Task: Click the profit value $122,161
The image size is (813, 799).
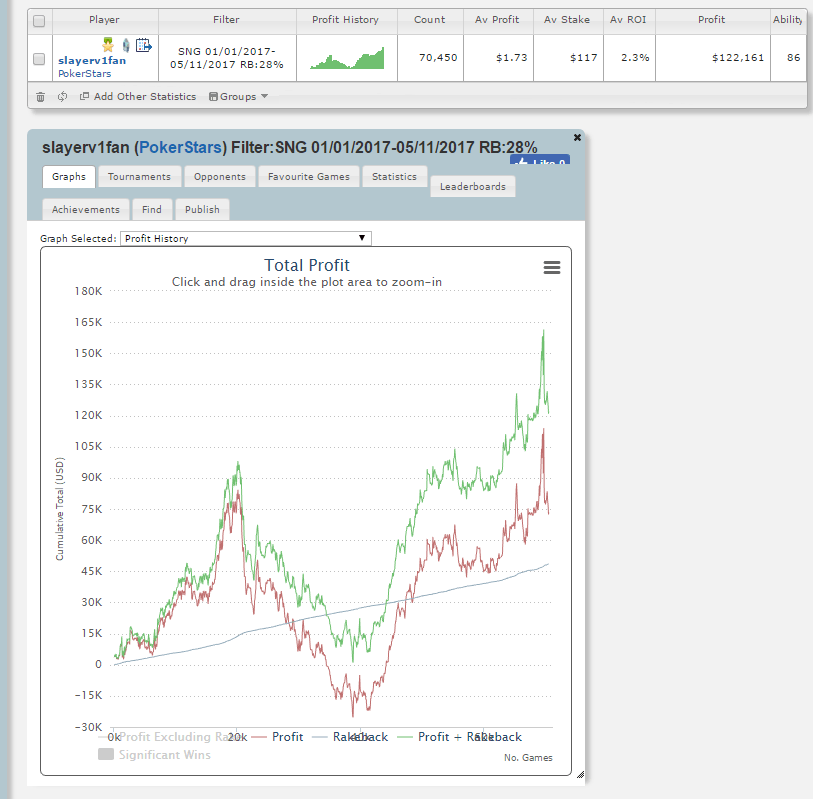Action: (738, 58)
